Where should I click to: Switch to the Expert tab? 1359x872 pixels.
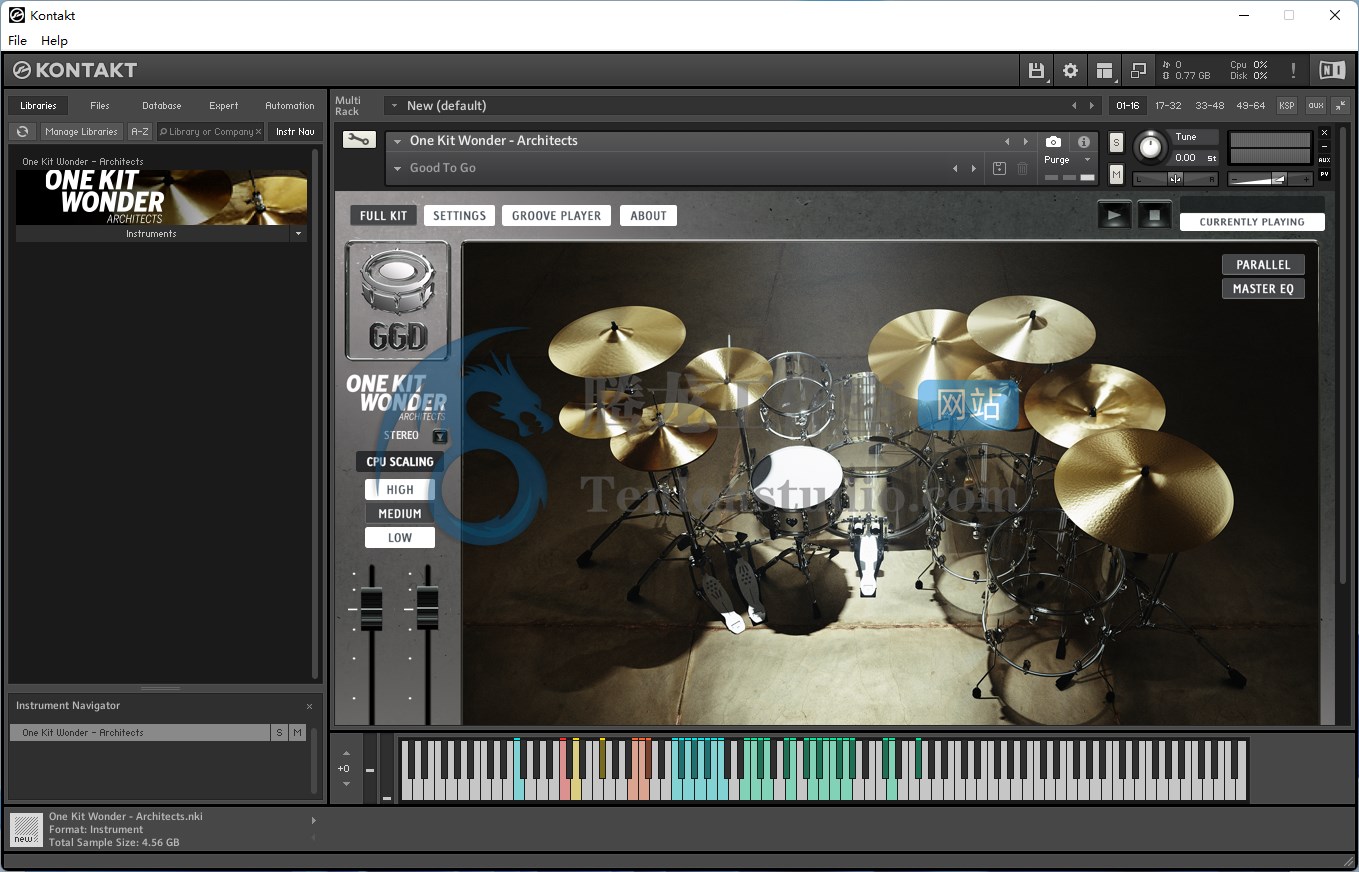[x=224, y=105]
